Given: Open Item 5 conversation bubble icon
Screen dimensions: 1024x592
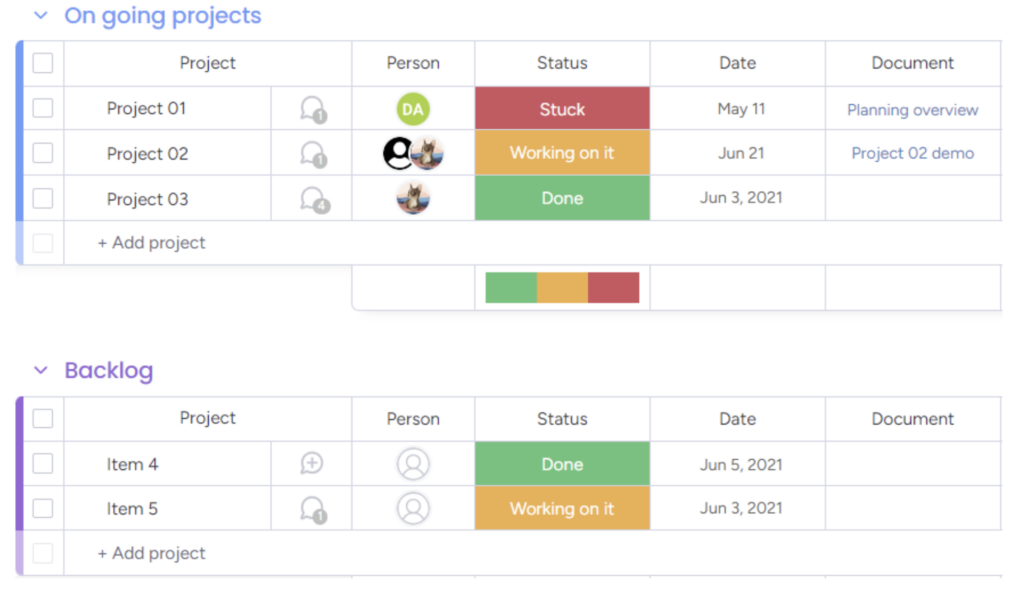Looking at the screenshot, I should click(x=313, y=510).
